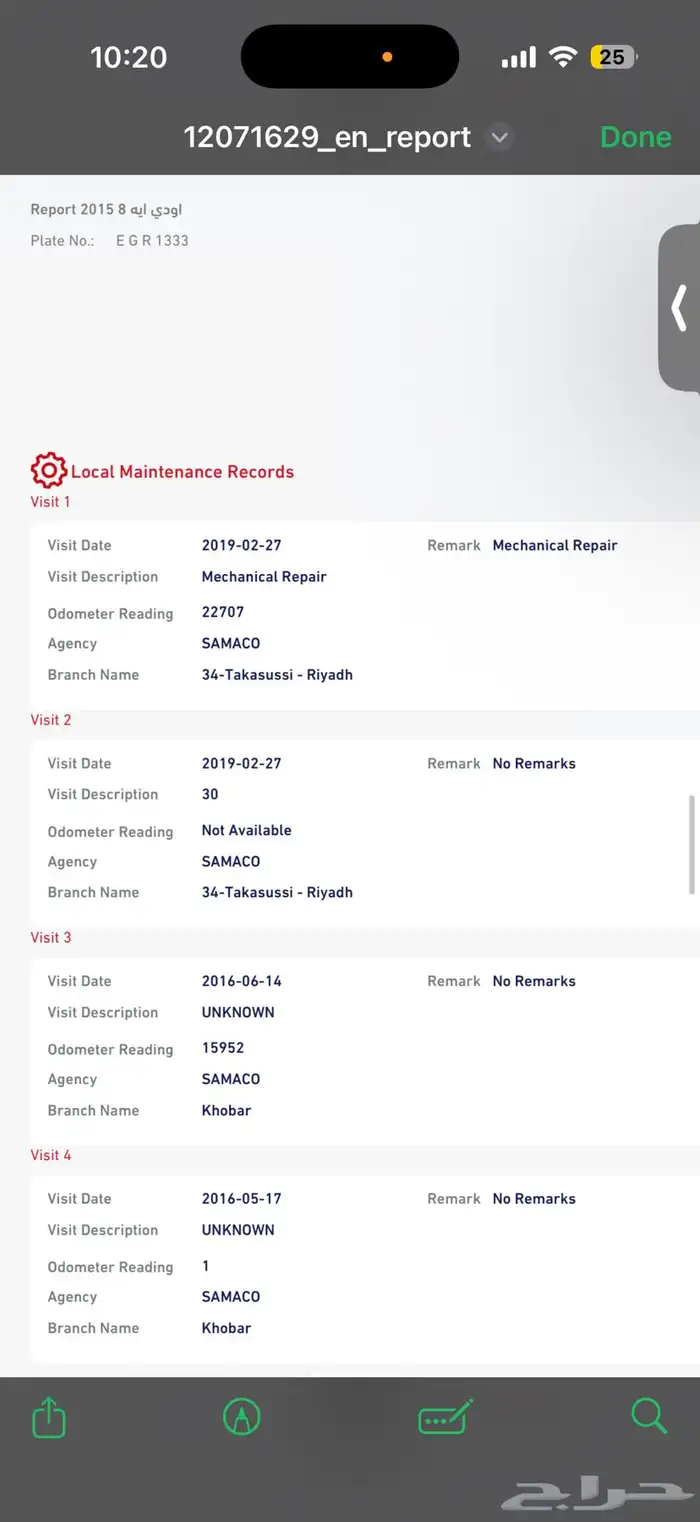Tap the battery indicator showing 25
Image resolution: width=700 pixels, height=1522 pixels.
click(613, 58)
